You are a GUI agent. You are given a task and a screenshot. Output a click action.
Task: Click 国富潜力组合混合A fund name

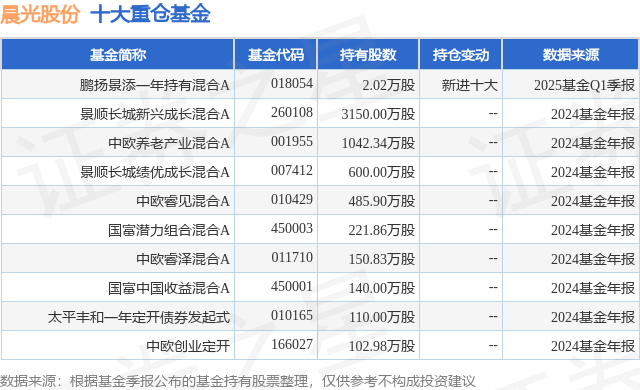click(x=169, y=230)
